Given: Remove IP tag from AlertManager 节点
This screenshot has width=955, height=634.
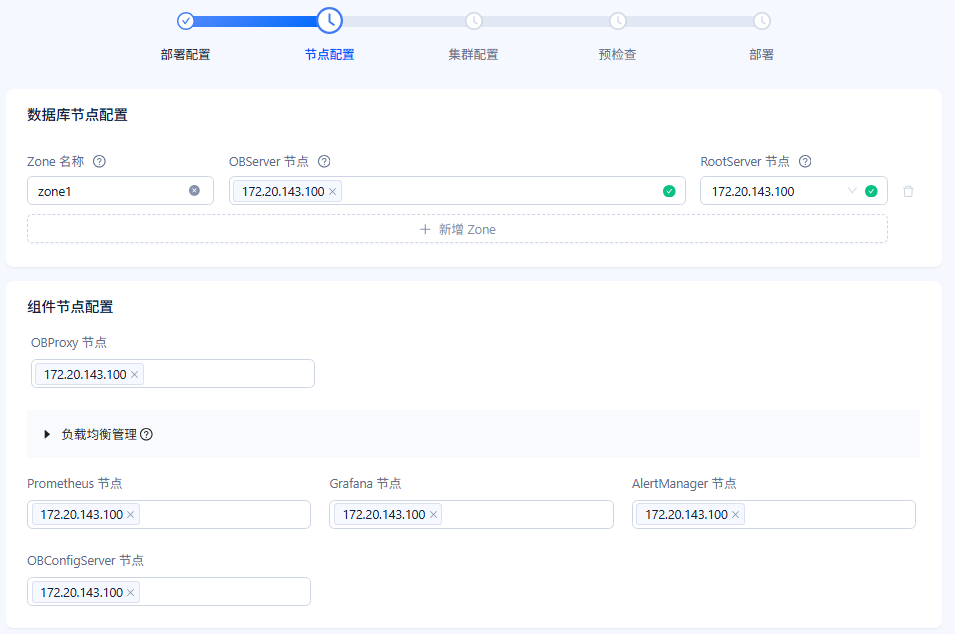Looking at the screenshot, I should click(x=735, y=515).
